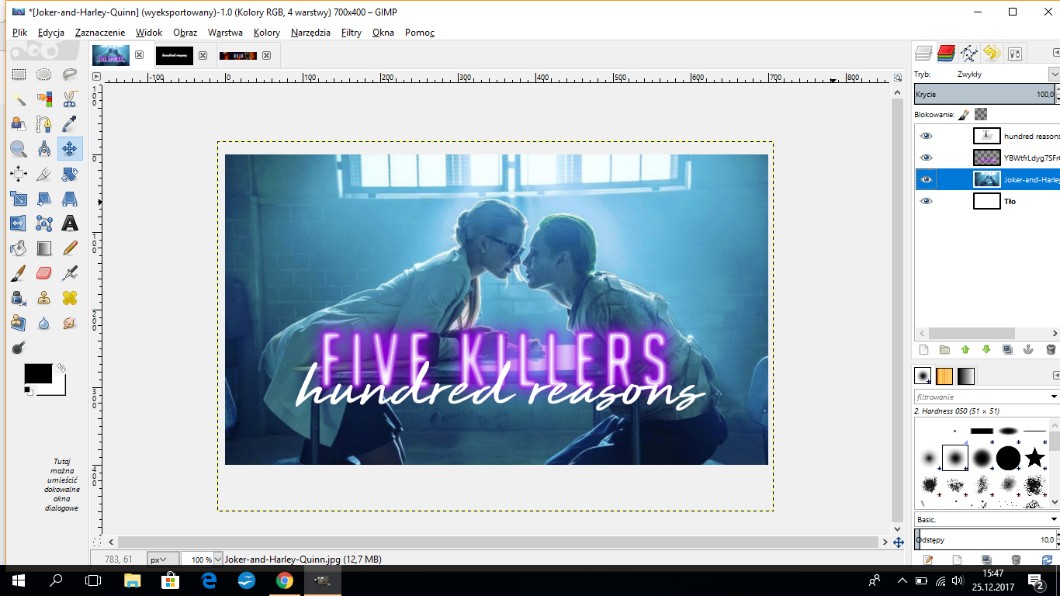The height and width of the screenshot is (596, 1060).
Task: Select the Heal tool bandage icon
Action: (x=69, y=298)
